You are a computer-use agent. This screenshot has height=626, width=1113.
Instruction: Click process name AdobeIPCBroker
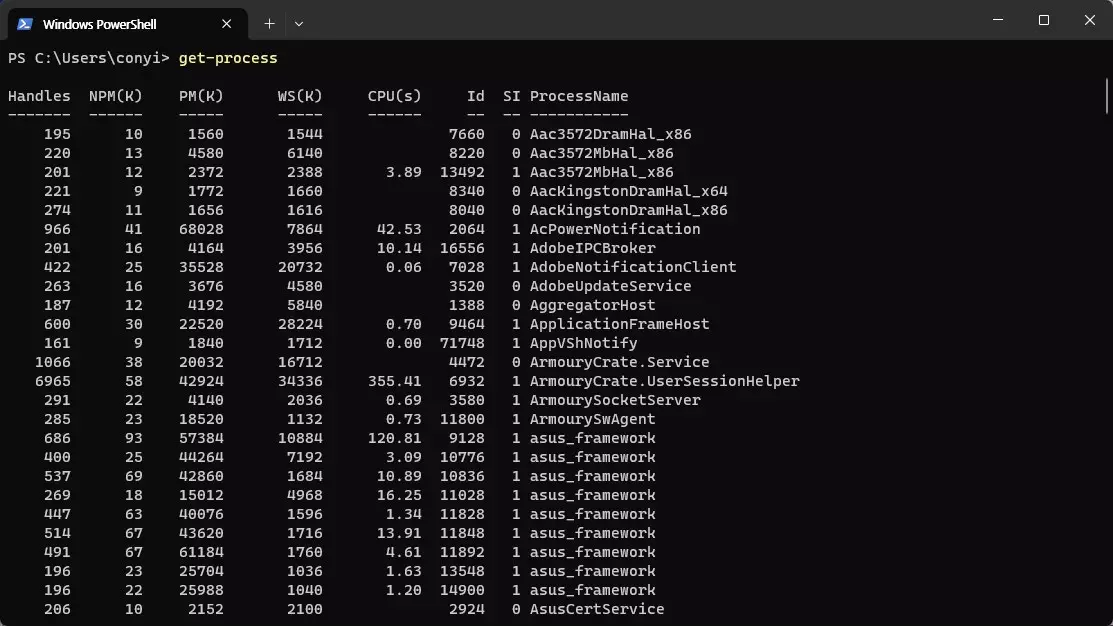[x=593, y=248]
